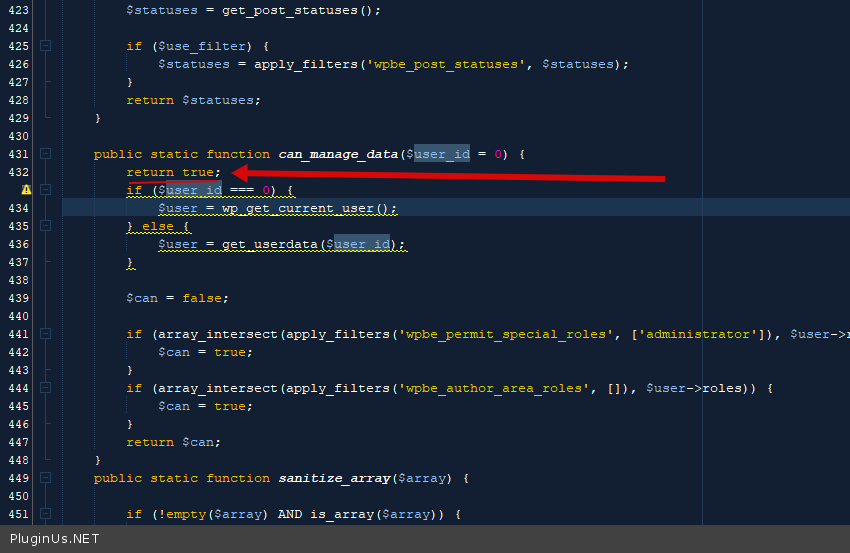Viewport: 850px width, 553px height.
Task: Click 'return $can;' on line 447
Action: click(x=173, y=442)
